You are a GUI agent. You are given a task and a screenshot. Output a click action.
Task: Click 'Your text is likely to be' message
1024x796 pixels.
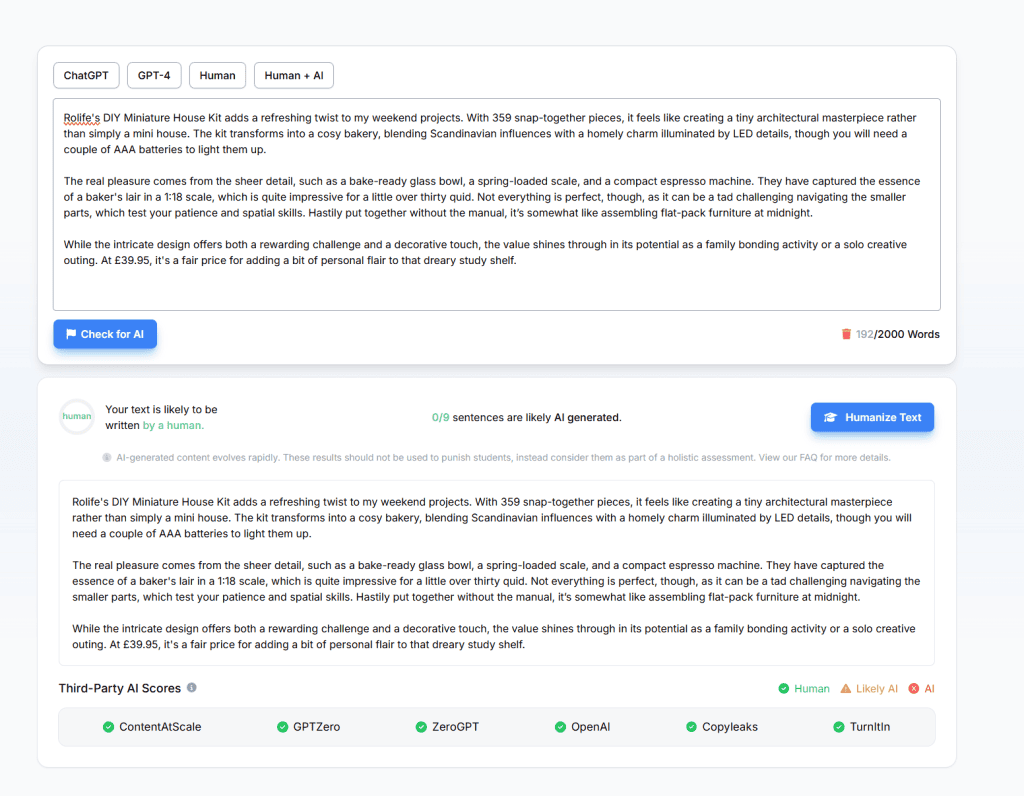point(161,409)
